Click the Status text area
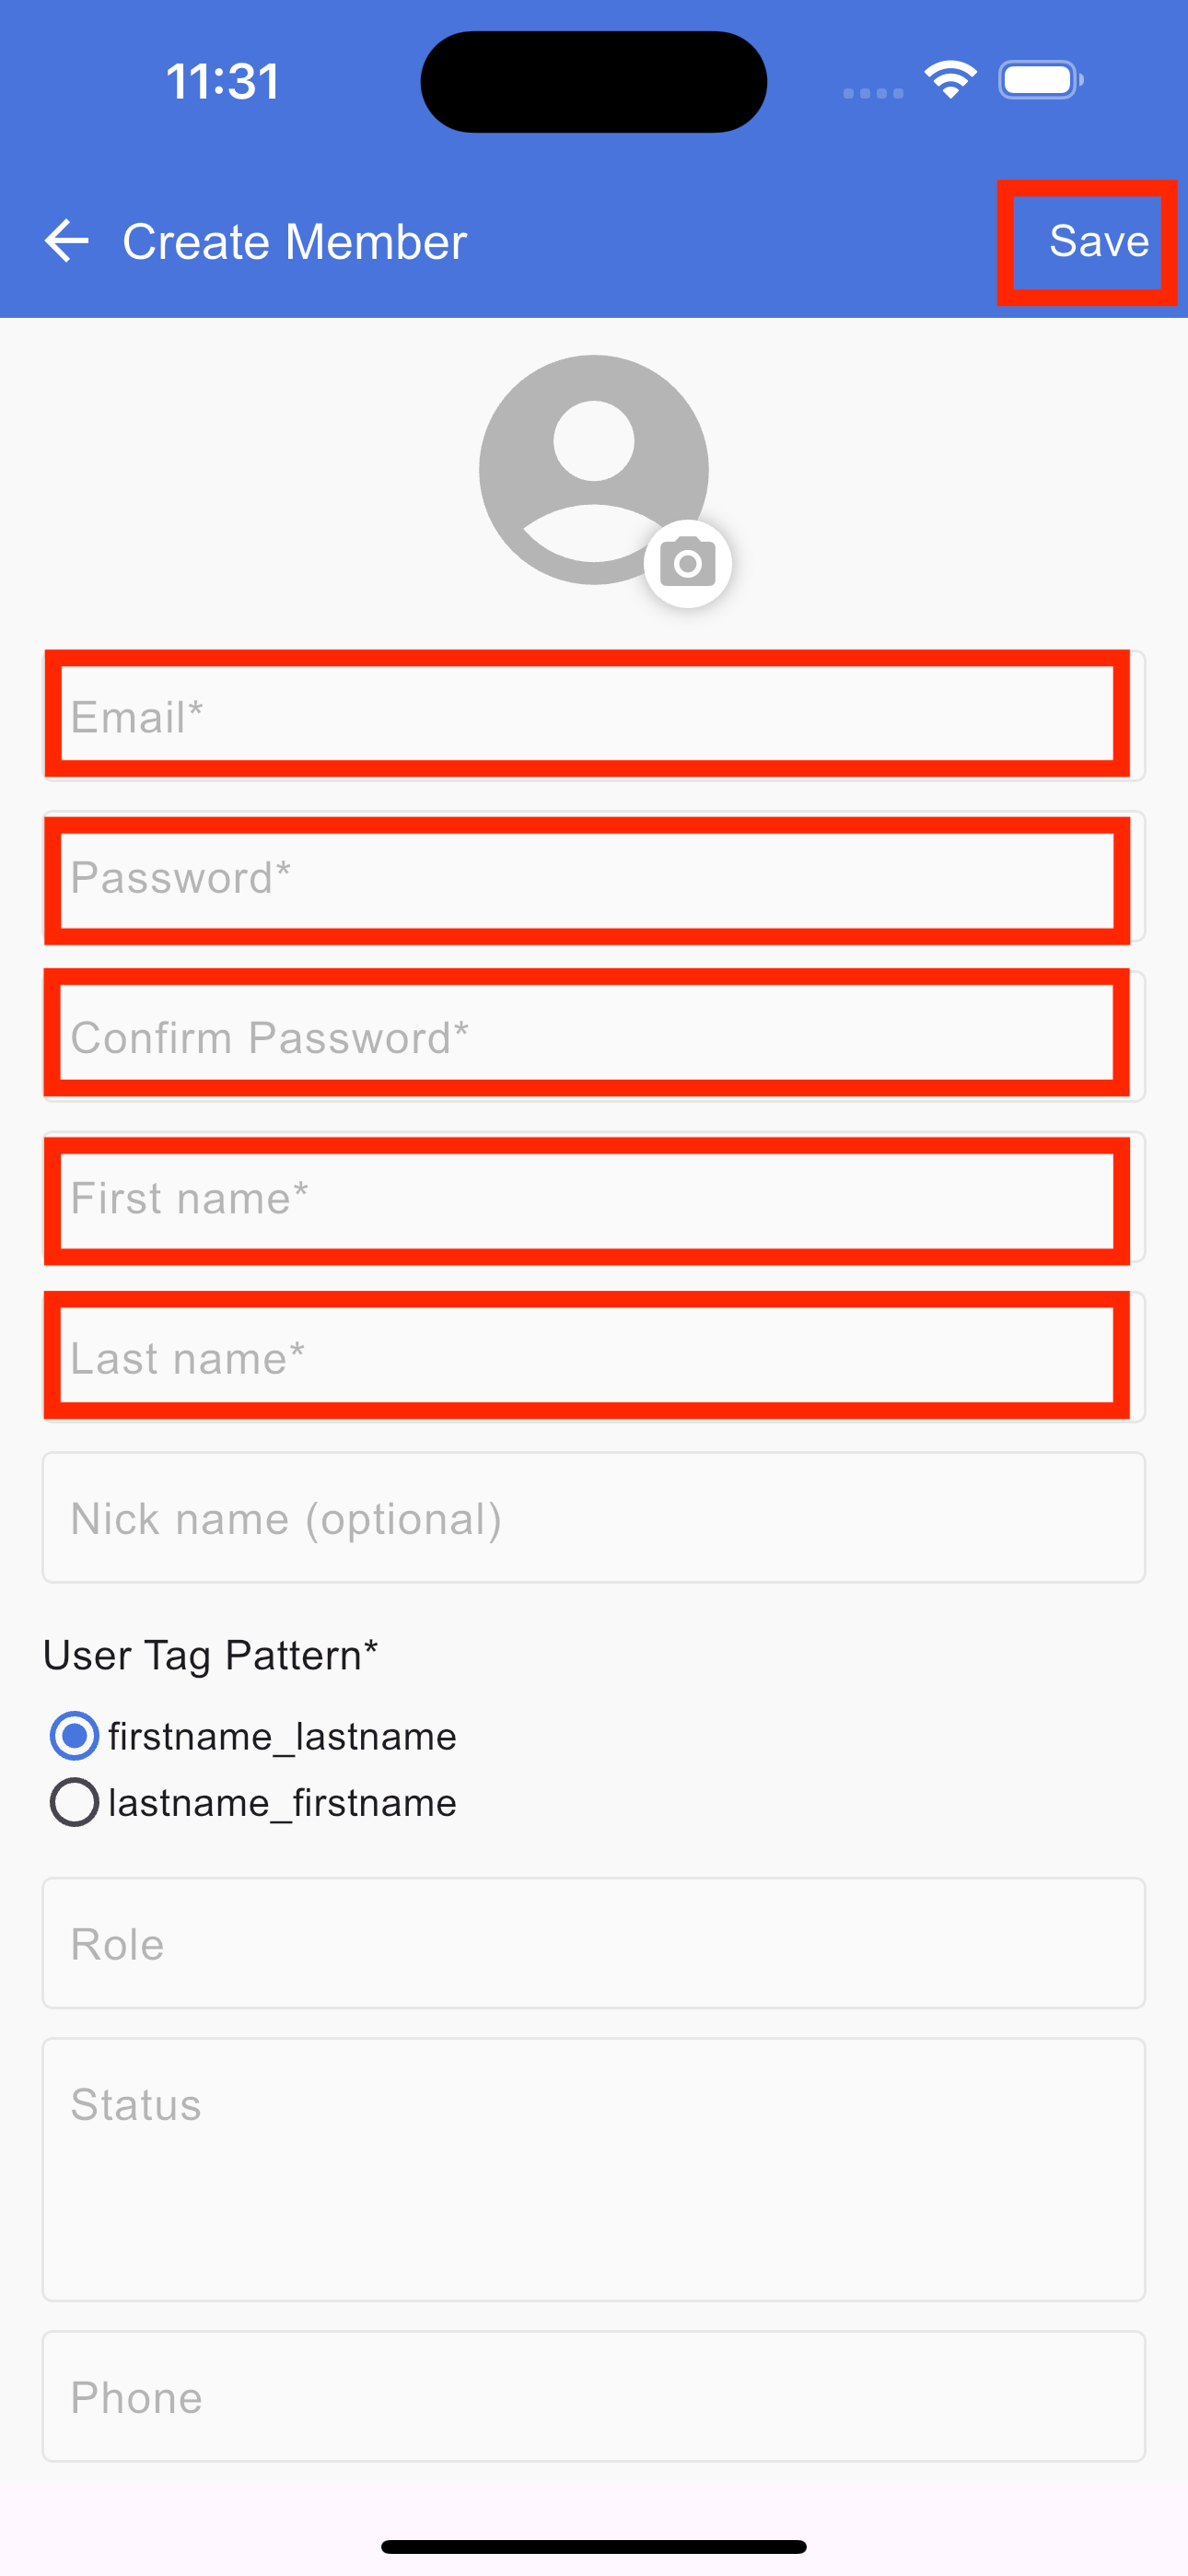1188x2576 pixels. (x=594, y=2170)
